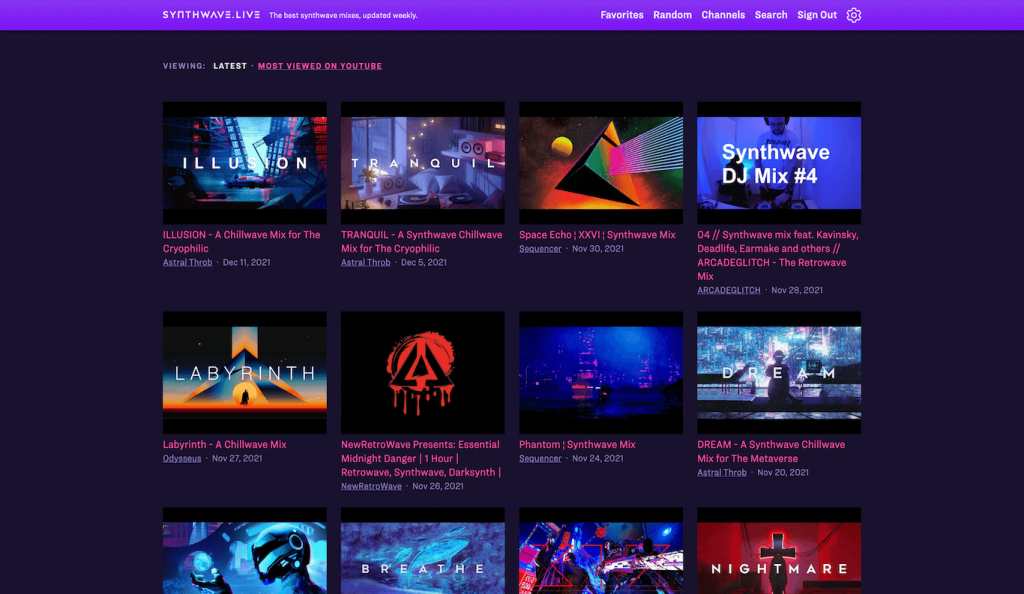Screen dimensions: 1024x594
Task: Visit Astral Throb channel under DREAM
Action: (722, 473)
